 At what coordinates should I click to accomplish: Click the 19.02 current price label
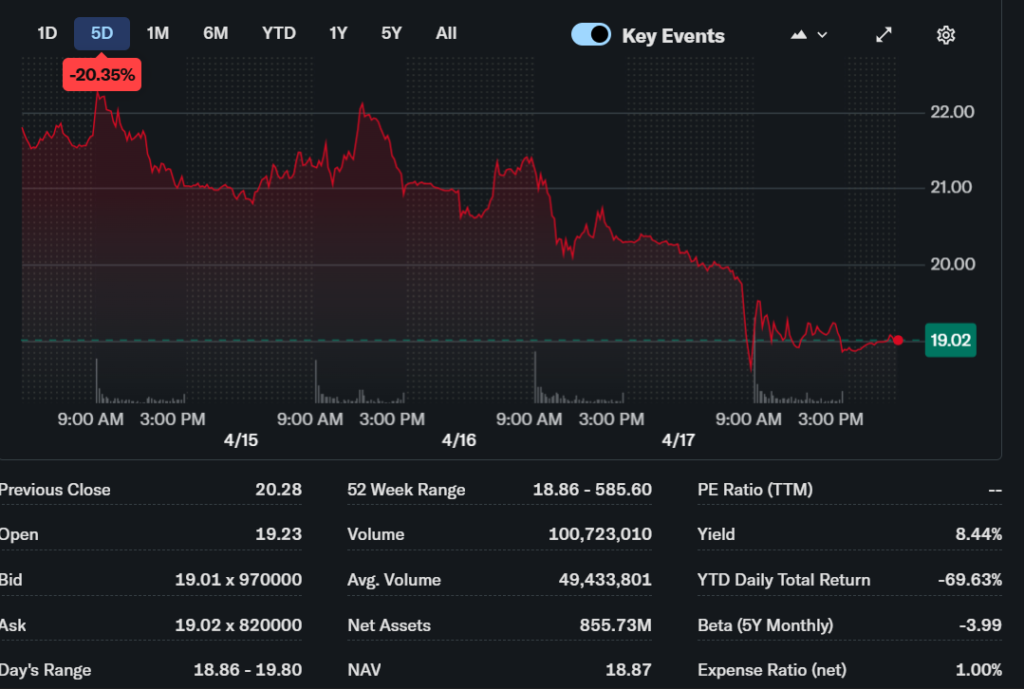click(950, 341)
